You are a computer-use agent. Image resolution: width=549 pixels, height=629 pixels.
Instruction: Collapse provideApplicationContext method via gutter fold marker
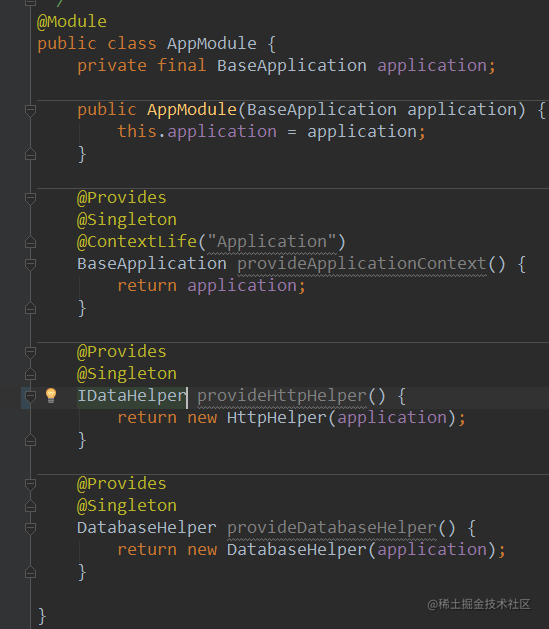tap(30, 264)
